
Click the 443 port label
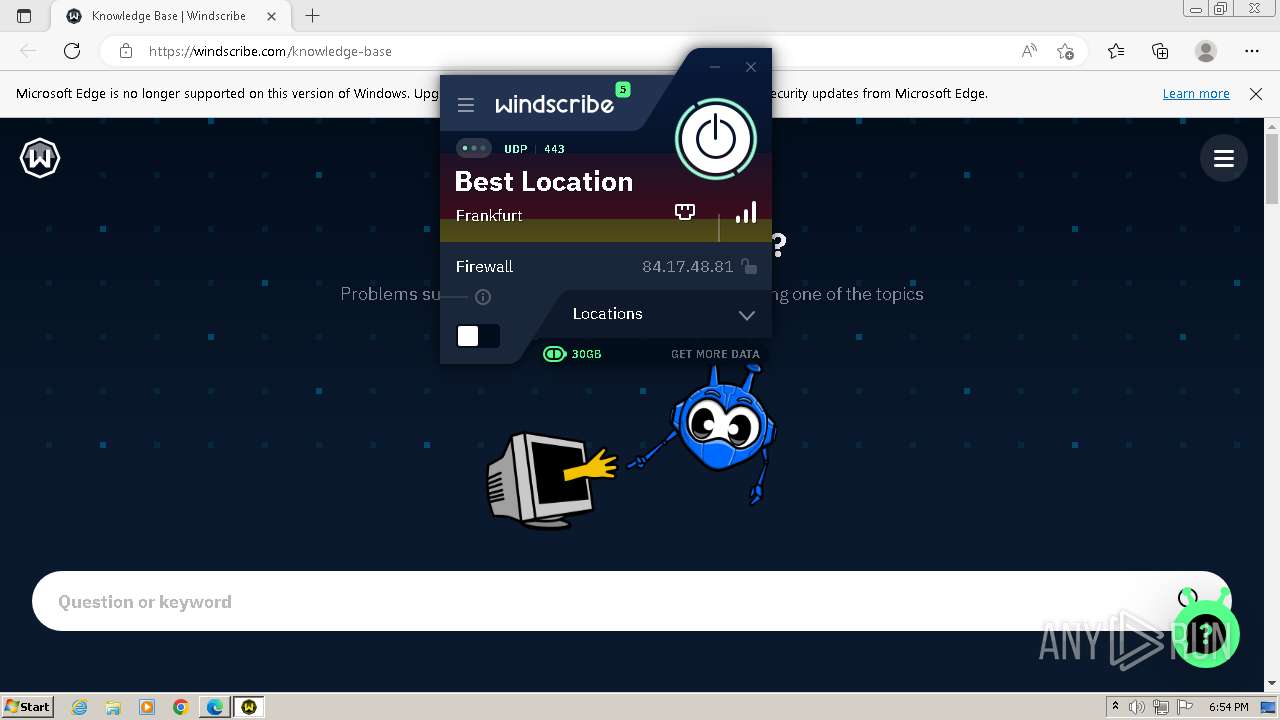(x=554, y=149)
